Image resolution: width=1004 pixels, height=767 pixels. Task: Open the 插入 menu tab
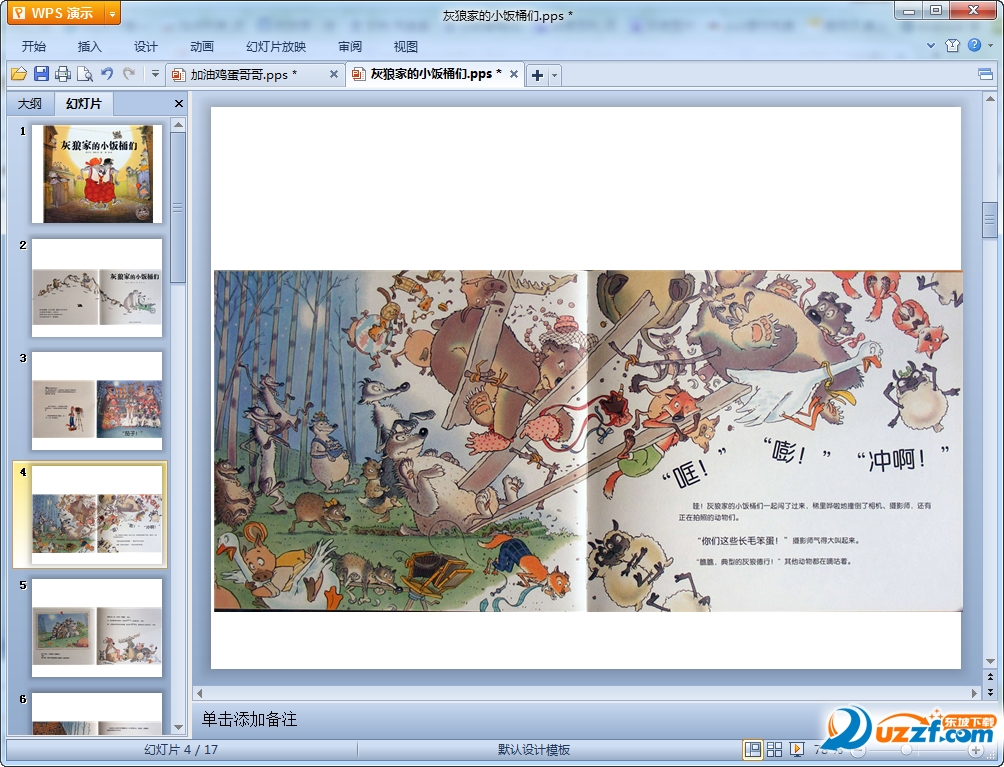(x=89, y=47)
